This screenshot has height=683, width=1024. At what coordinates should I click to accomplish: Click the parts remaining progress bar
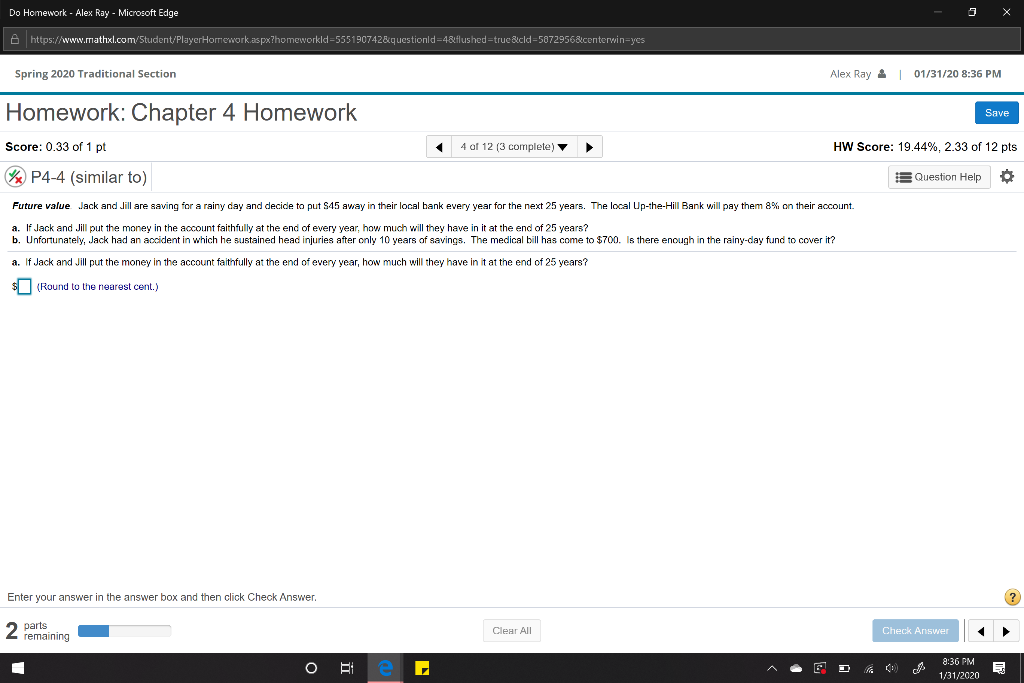pos(124,630)
